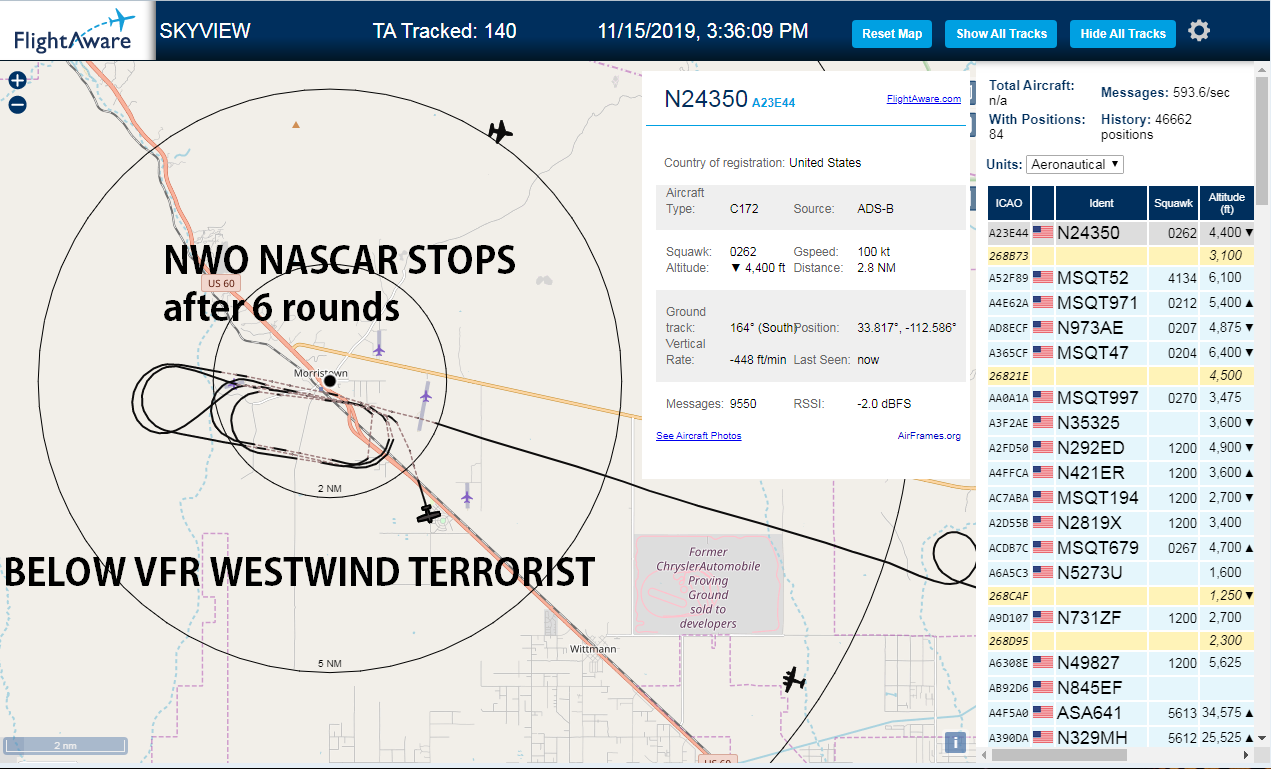Image resolution: width=1271 pixels, height=769 pixels.
Task: Select the N5273U aircraft row
Action: 1121,573
